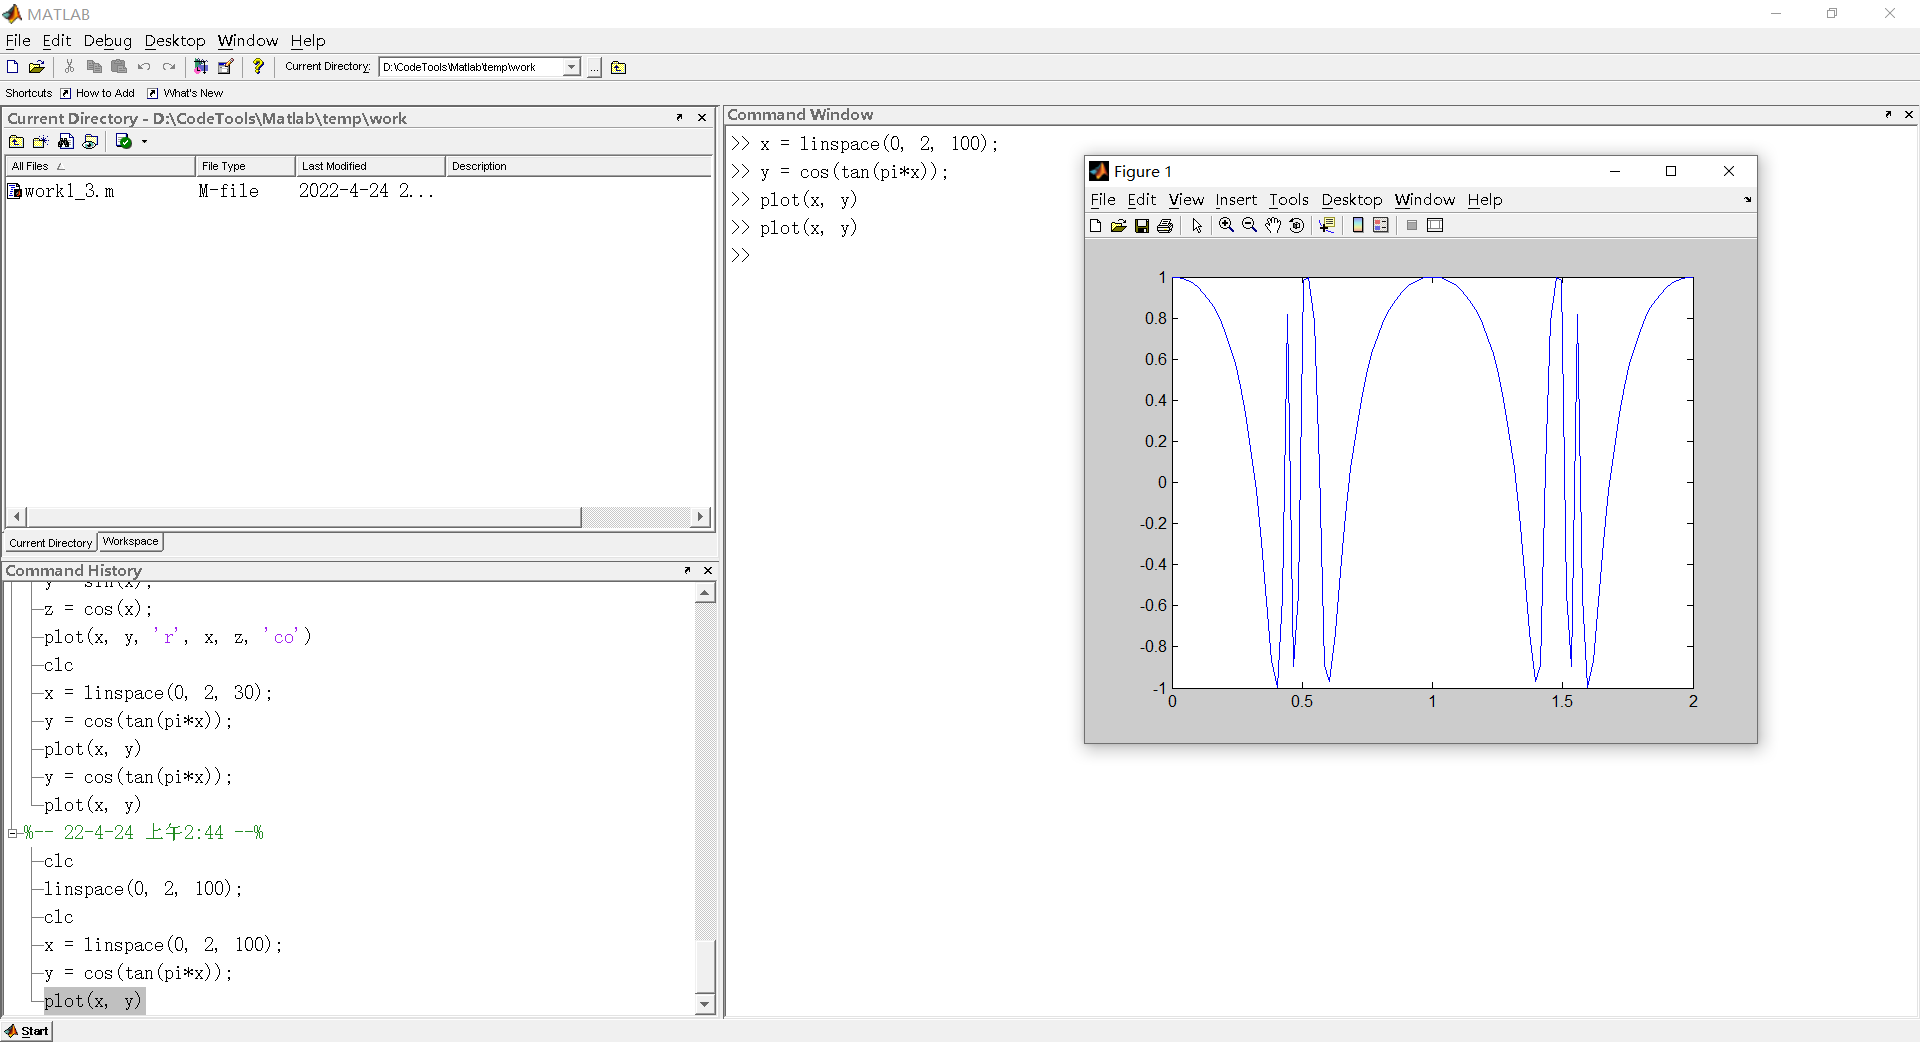This screenshot has width=1920, height=1042.
Task: Open GUIDE icon in main toolbar
Action: point(226,67)
